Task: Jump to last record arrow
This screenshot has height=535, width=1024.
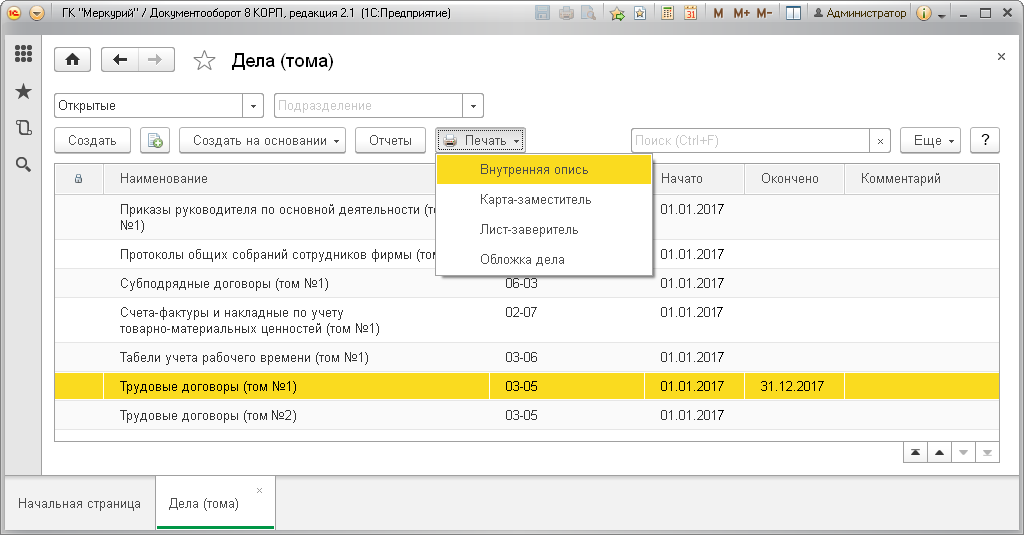Action: pyautogui.click(x=987, y=452)
